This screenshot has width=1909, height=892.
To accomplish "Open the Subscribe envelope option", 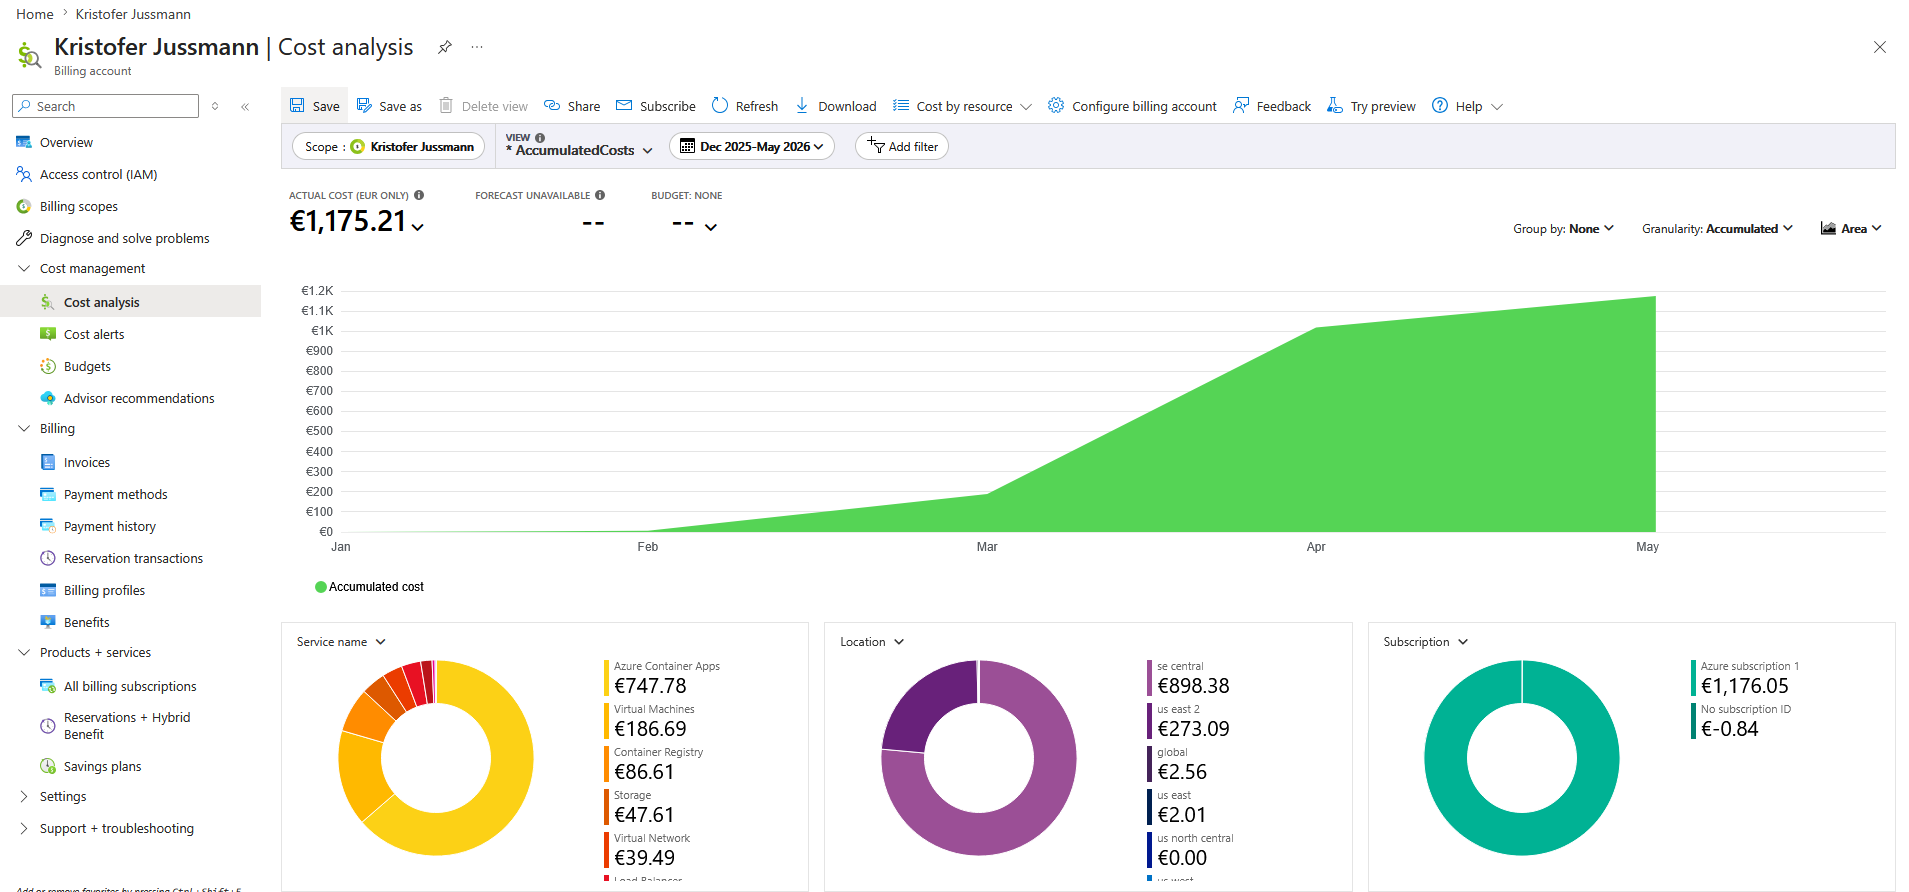I will point(656,106).
